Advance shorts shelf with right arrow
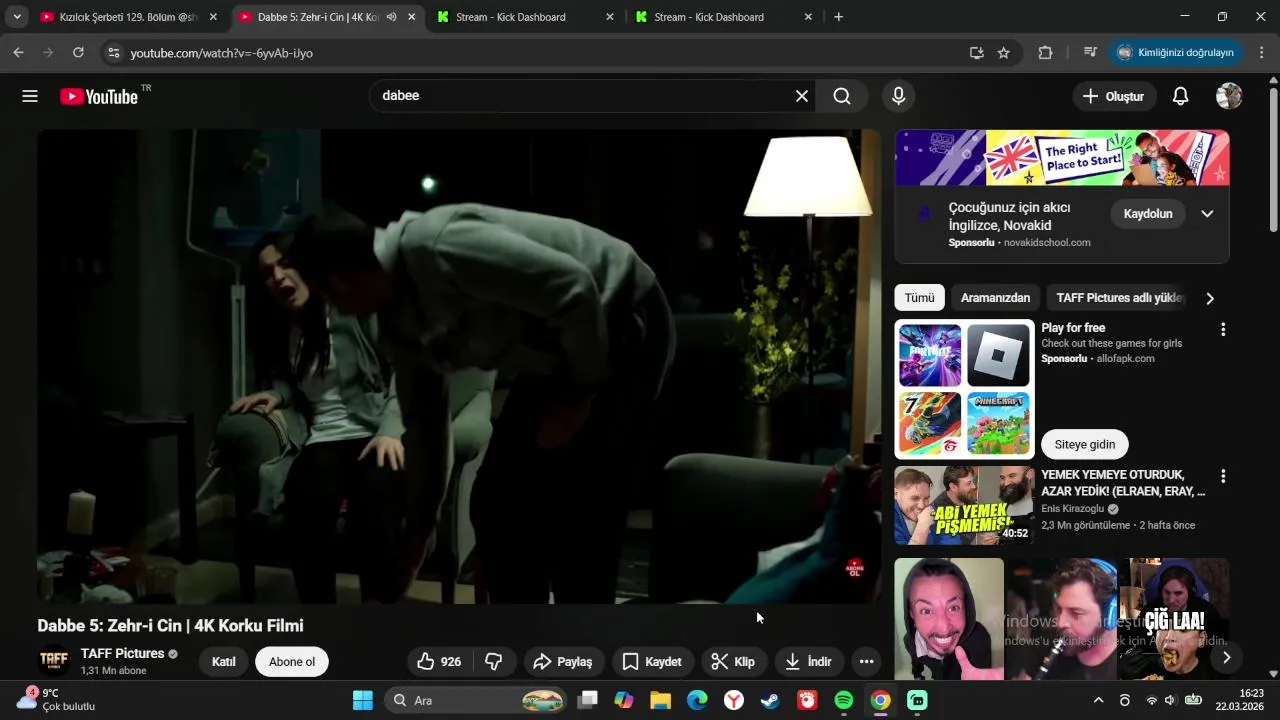This screenshot has width=1280, height=720. pos(1225,658)
